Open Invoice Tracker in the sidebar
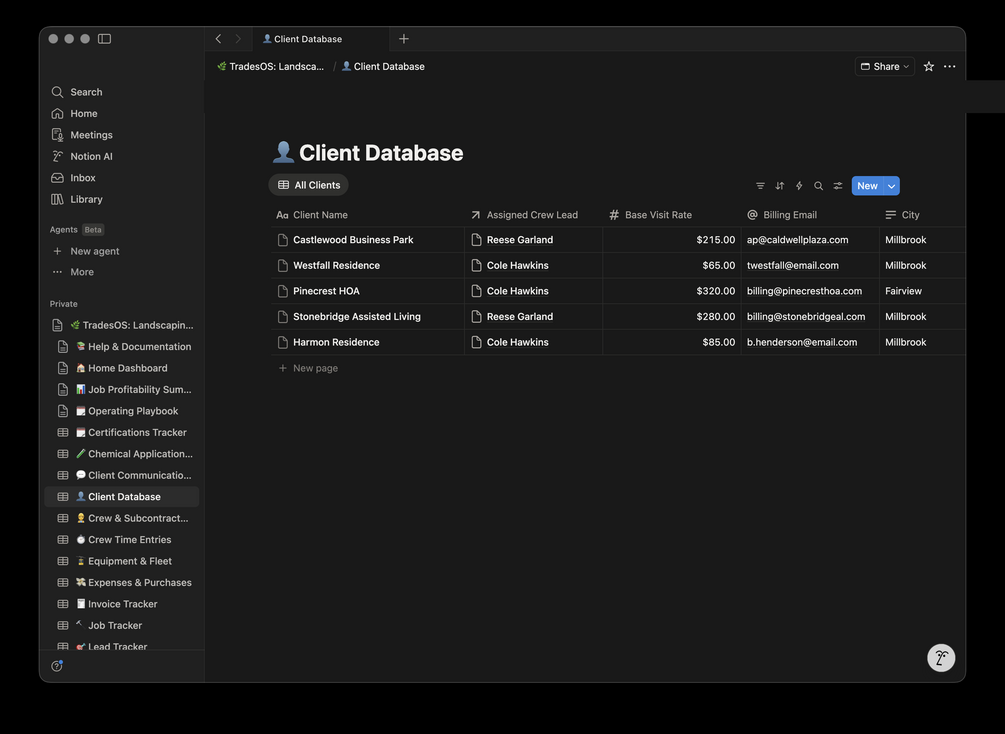 tap(122, 604)
